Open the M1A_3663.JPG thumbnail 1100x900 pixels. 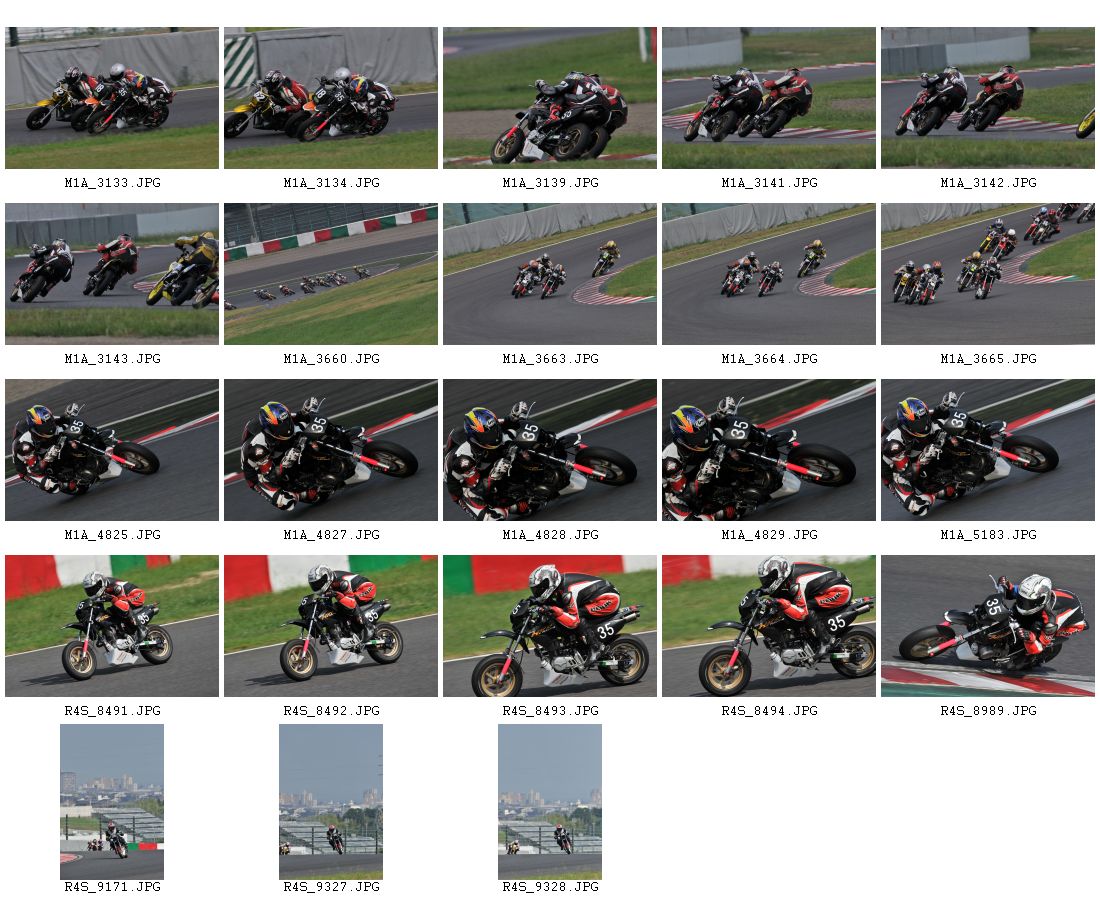(x=549, y=274)
